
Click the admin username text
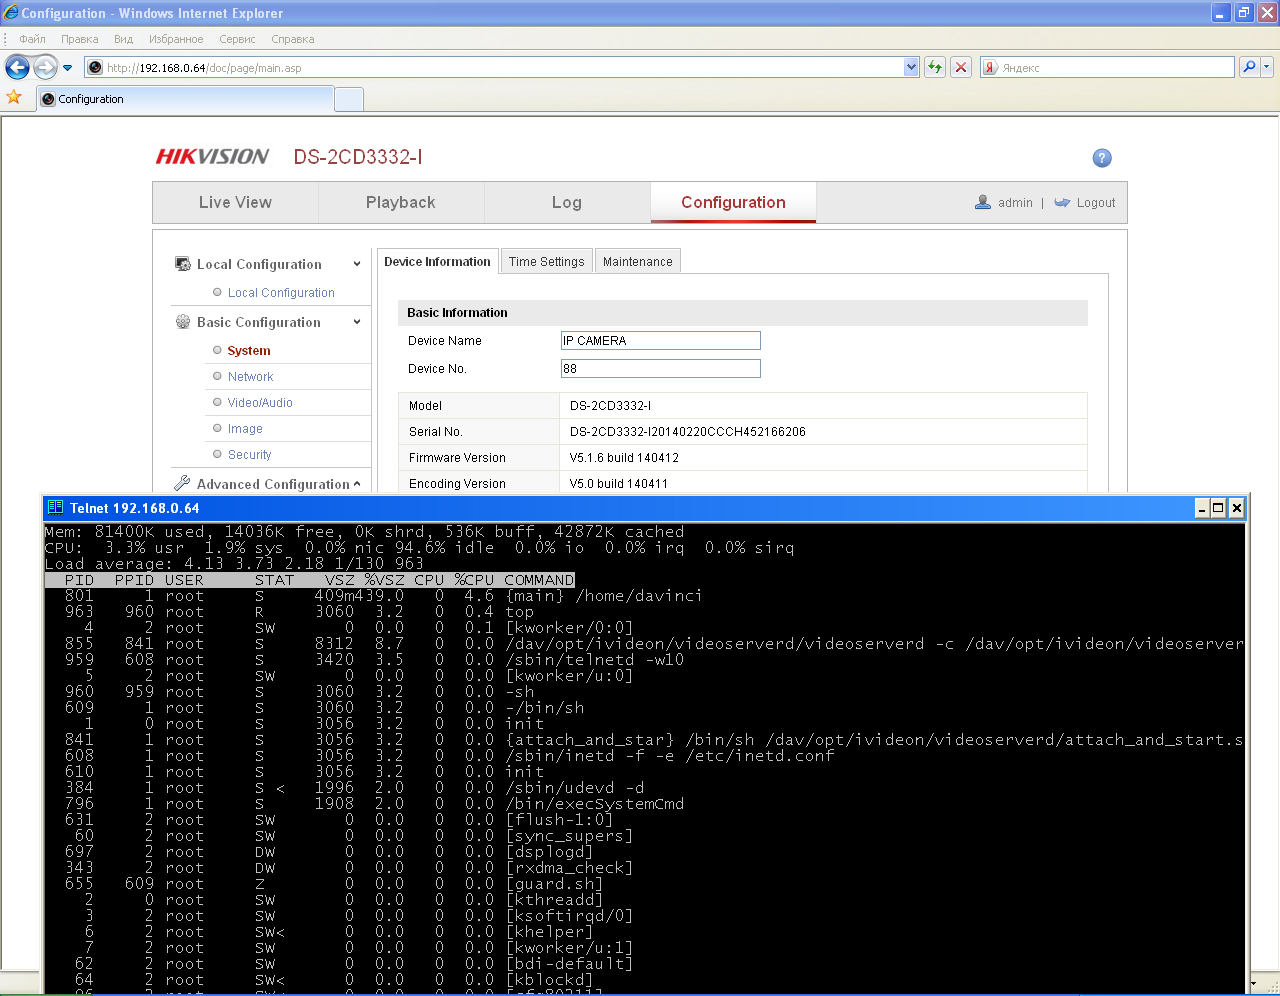[x=1015, y=202]
